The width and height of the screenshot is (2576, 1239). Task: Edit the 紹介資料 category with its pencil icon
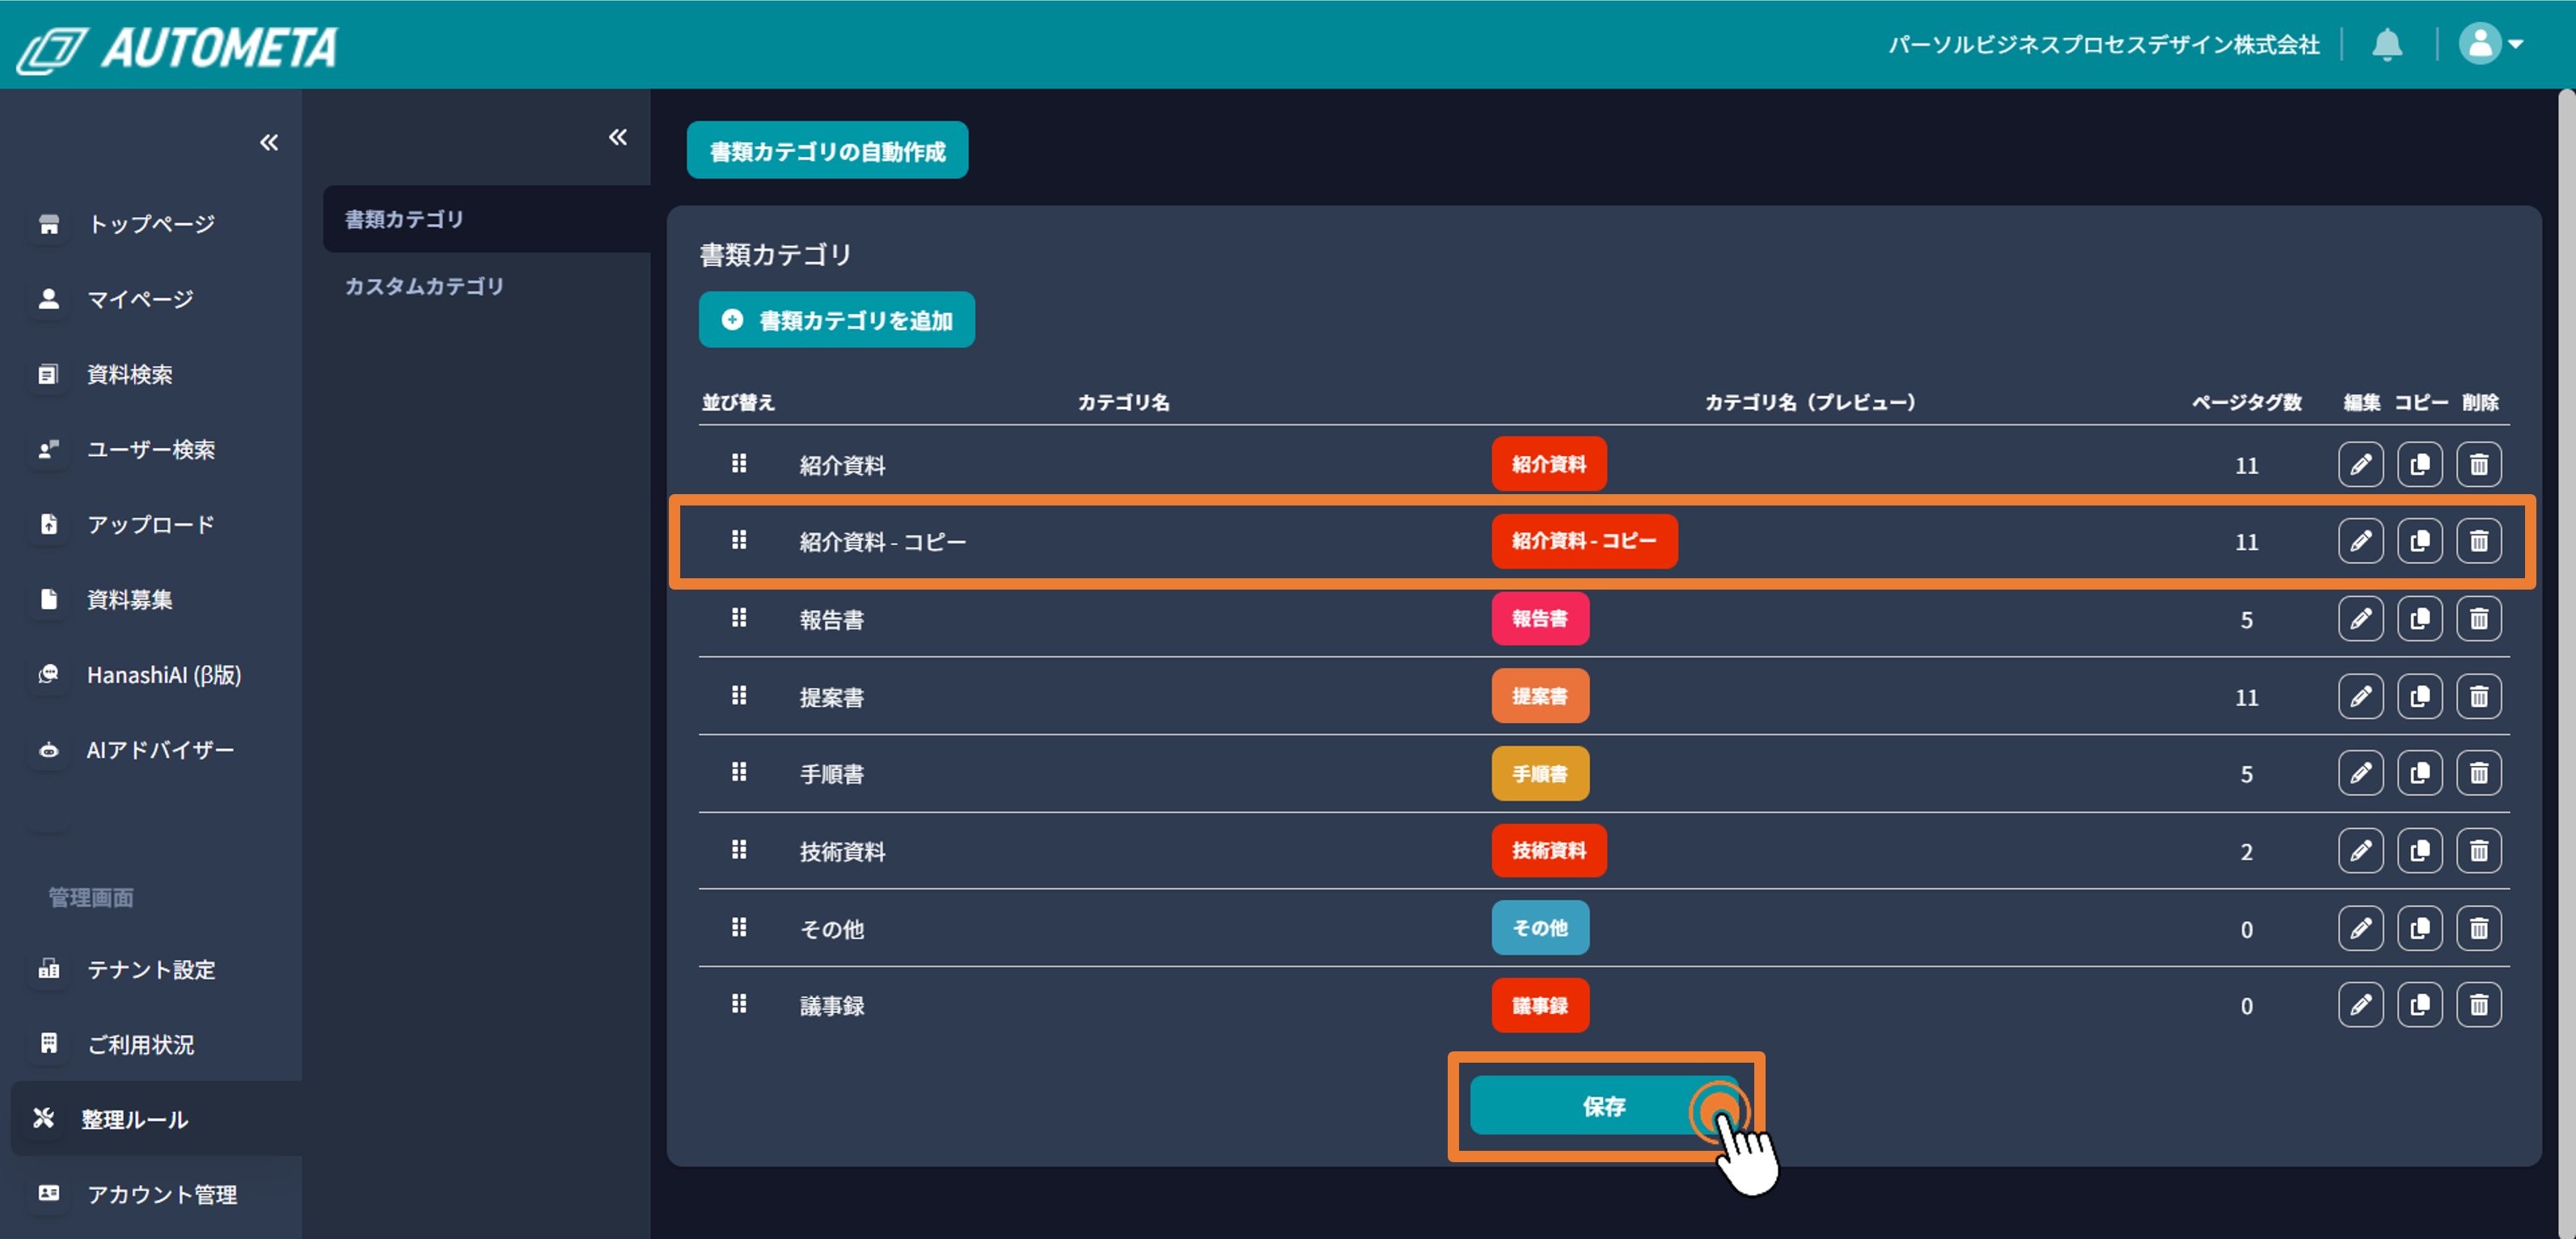[2360, 465]
